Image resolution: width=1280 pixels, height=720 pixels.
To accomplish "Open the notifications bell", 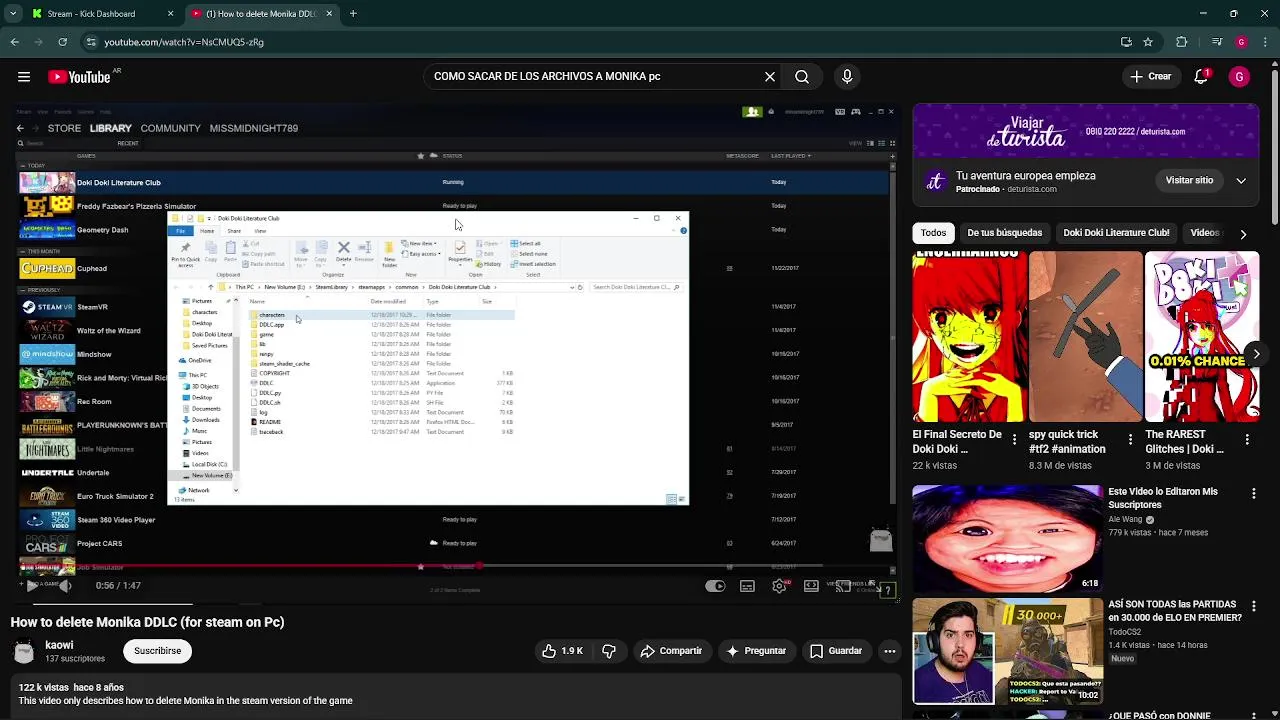I will point(1201,77).
